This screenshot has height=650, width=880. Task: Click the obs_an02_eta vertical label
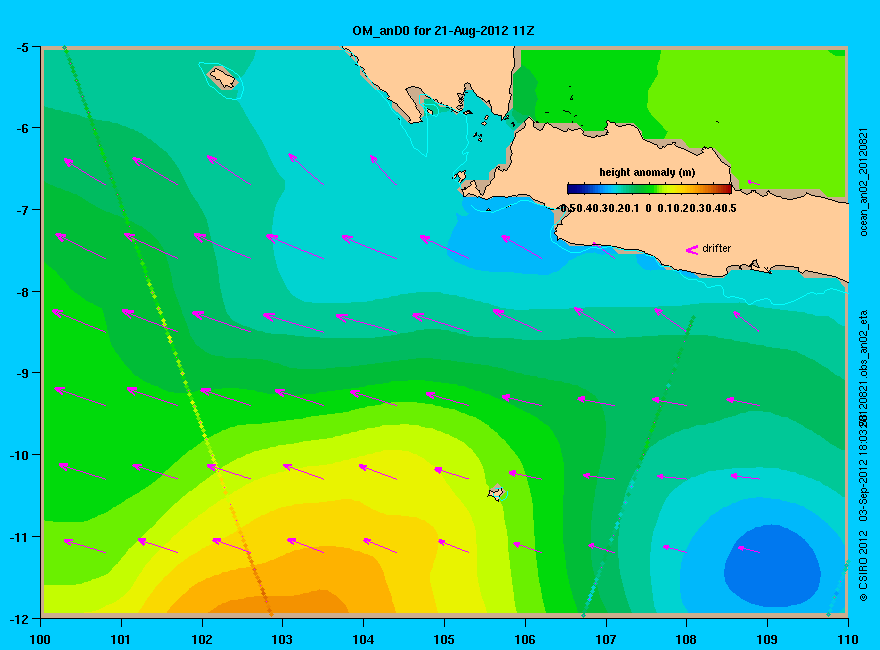(864, 344)
